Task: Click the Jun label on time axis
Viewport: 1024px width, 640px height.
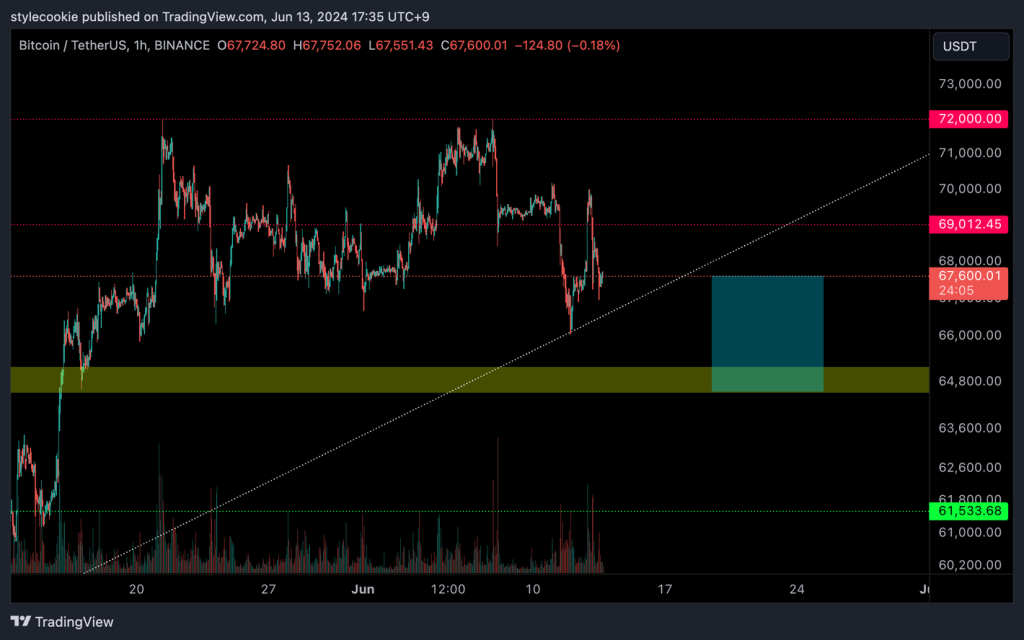Action: tap(364, 589)
